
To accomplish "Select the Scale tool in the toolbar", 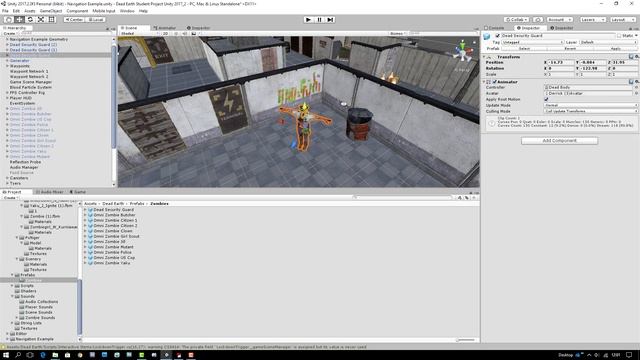I will pos(41,20).
